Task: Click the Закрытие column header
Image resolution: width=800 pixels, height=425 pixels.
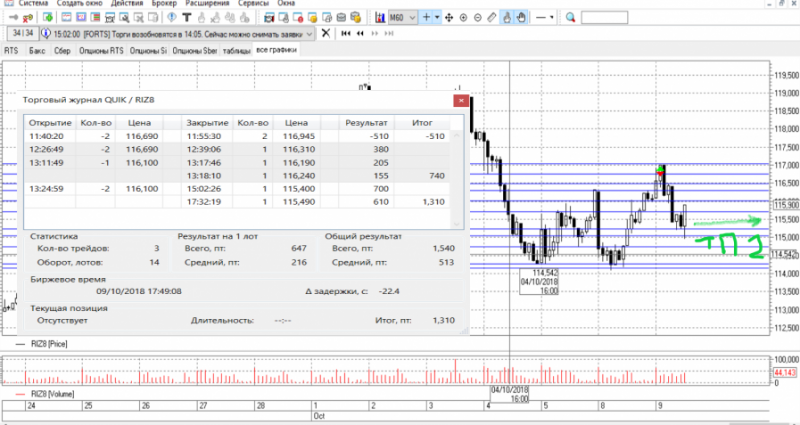Action: click(207, 123)
